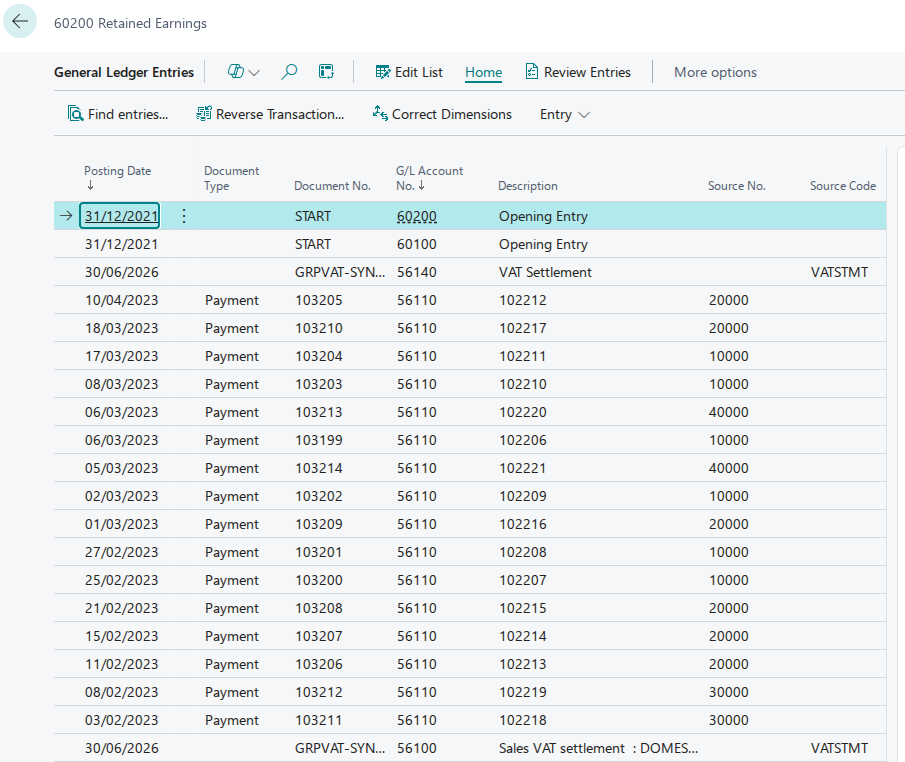Viewport: 905px width, 762px height.
Task: Click More options
Action: point(715,72)
